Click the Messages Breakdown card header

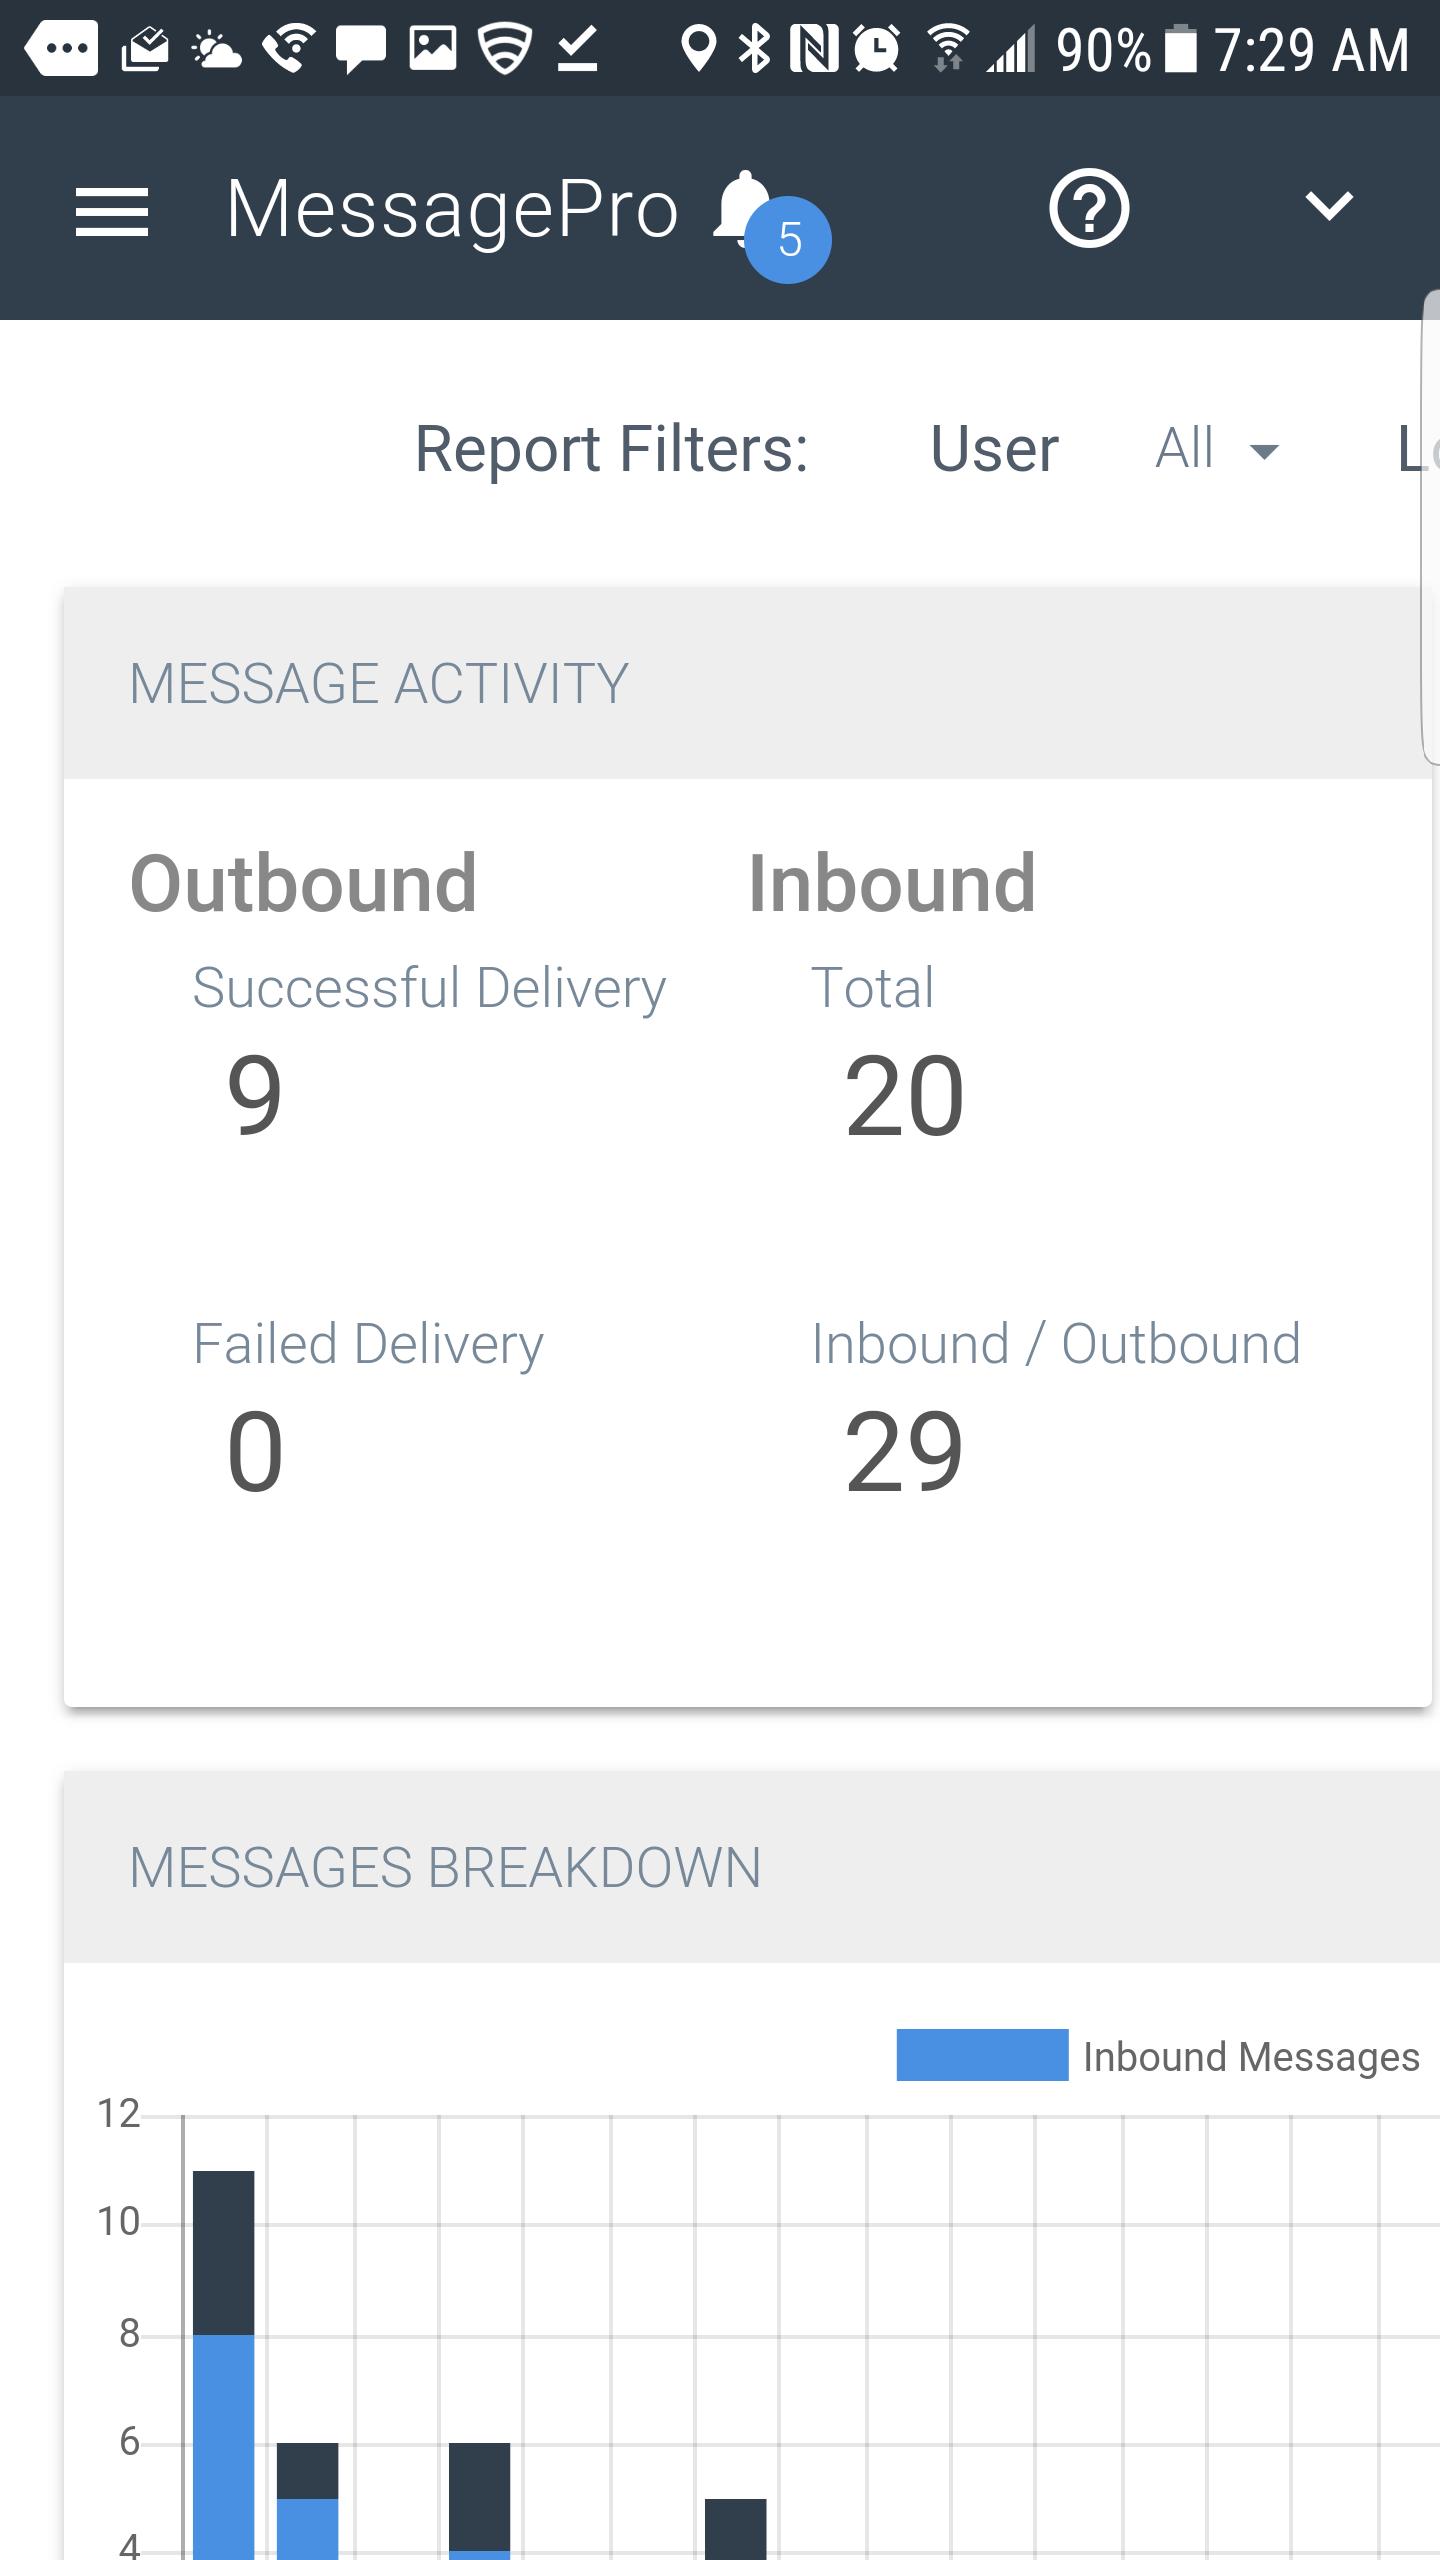pos(445,1867)
